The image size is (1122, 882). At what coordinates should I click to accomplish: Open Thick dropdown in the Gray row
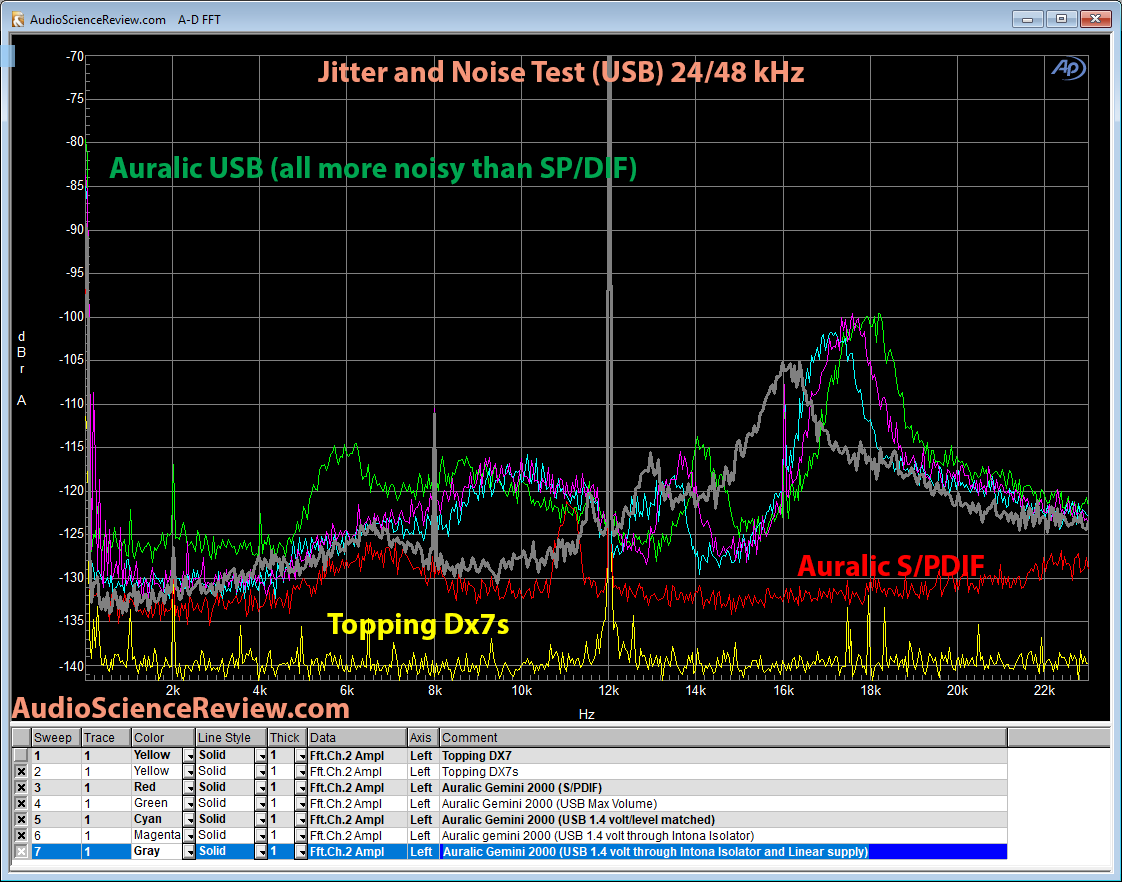coord(301,851)
